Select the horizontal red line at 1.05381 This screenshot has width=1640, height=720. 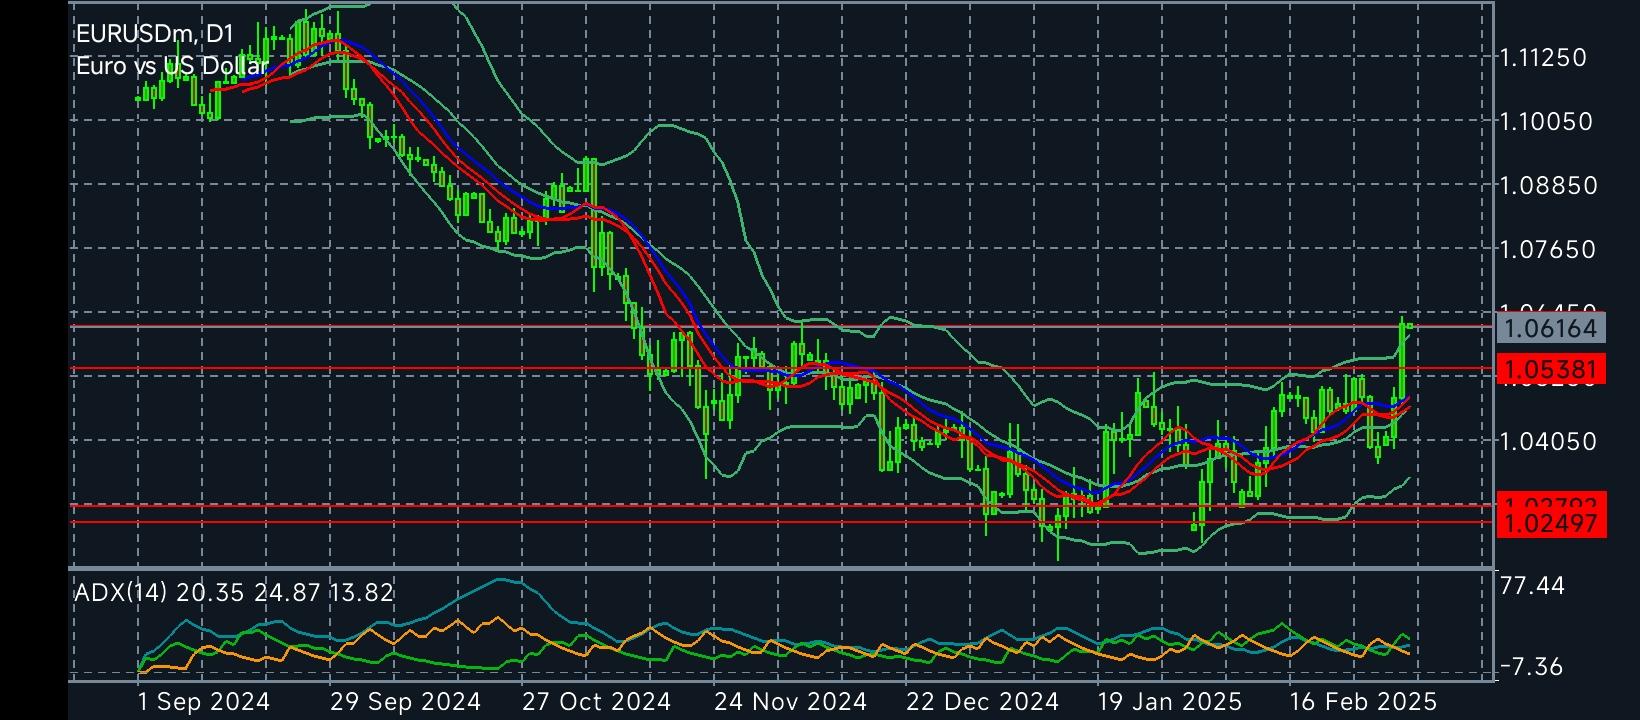coord(780,369)
